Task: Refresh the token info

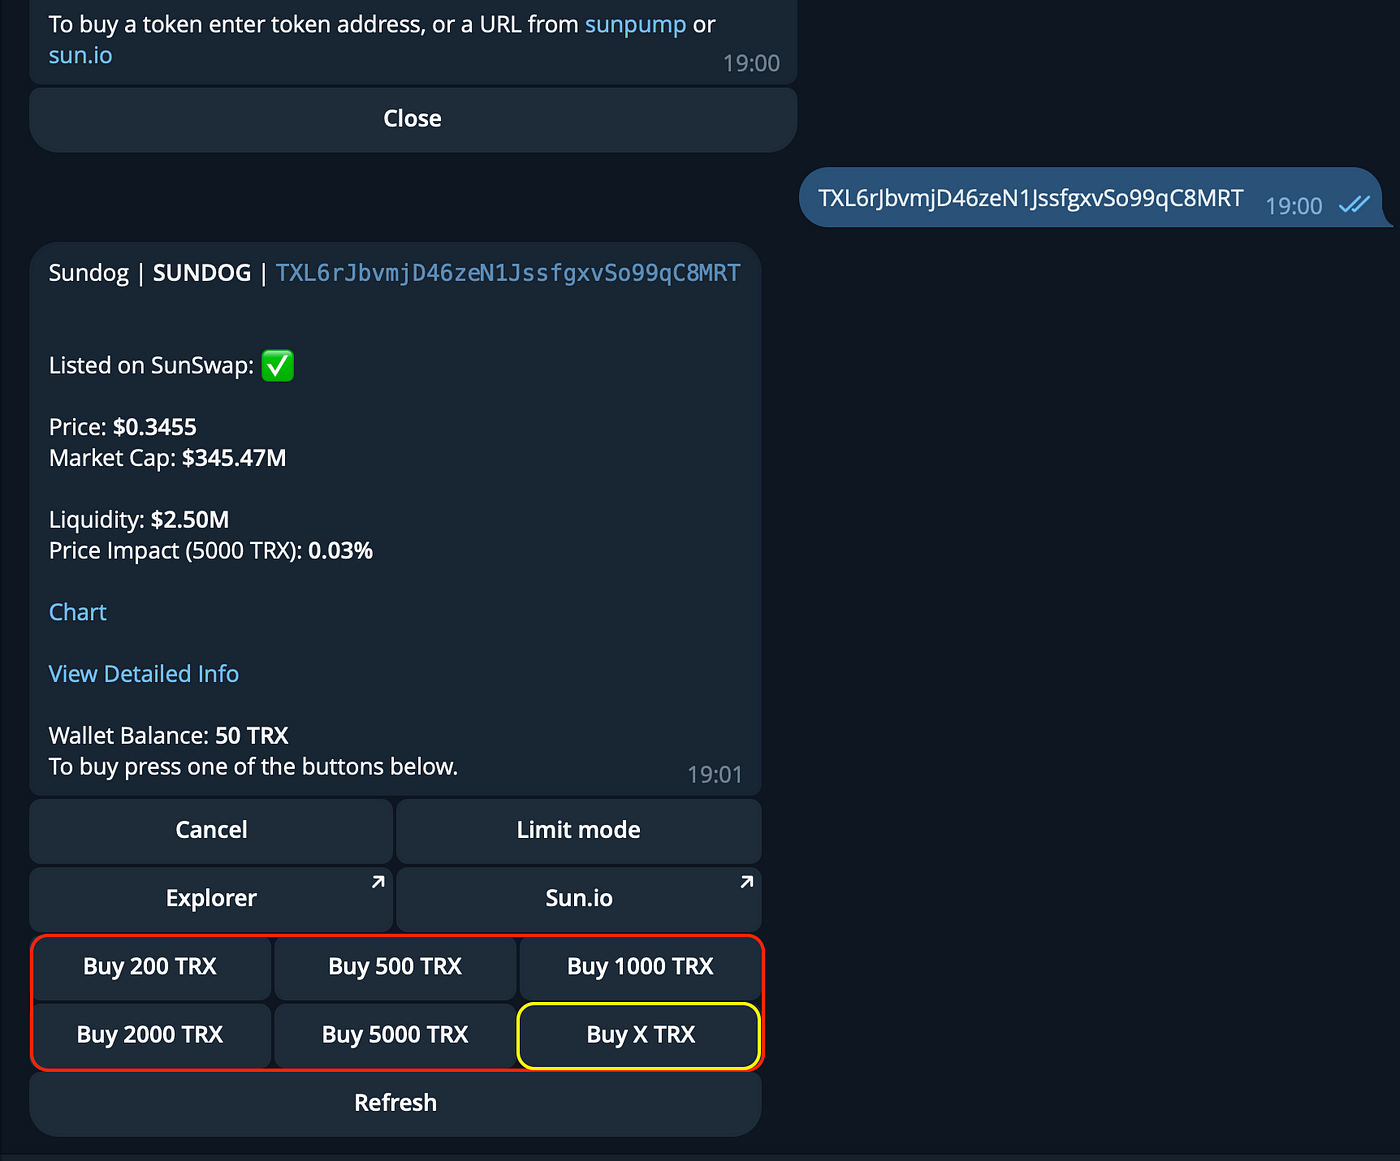Action: [395, 1103]
